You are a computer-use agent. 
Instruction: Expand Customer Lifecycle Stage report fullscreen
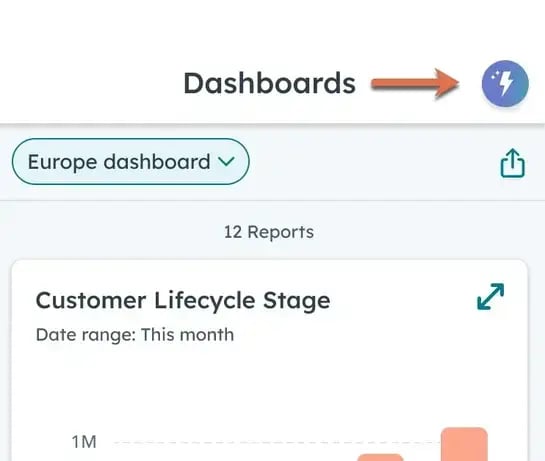(490, 296)
